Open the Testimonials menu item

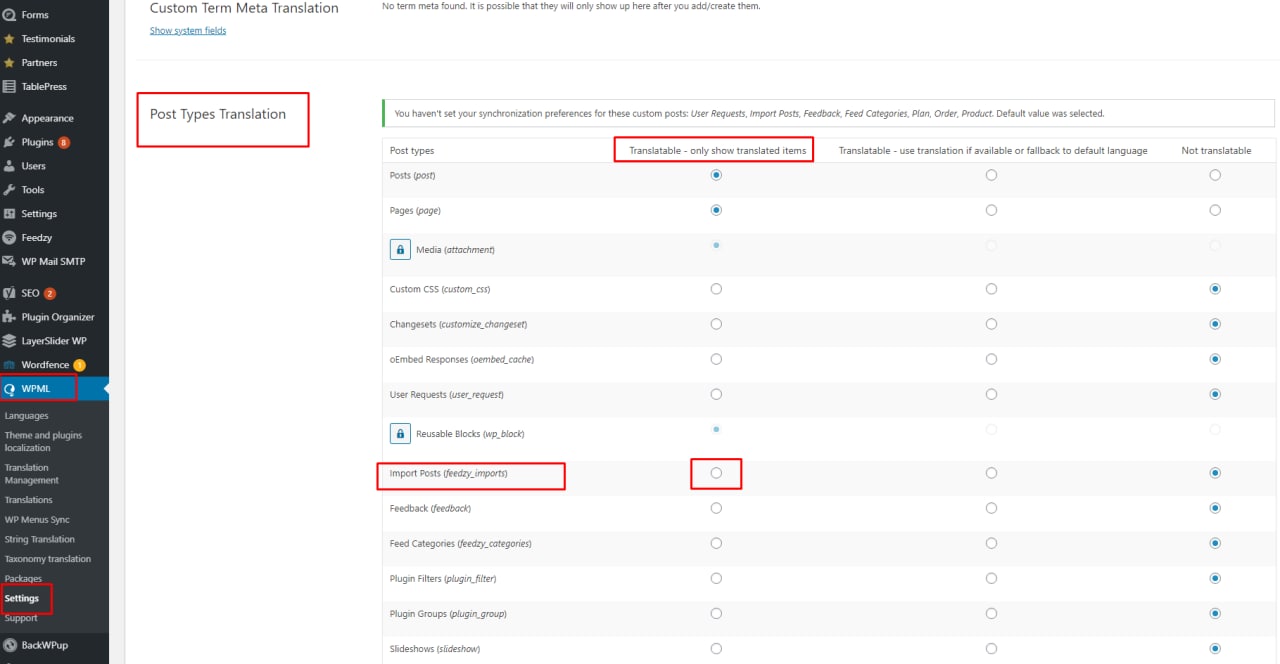54,39
